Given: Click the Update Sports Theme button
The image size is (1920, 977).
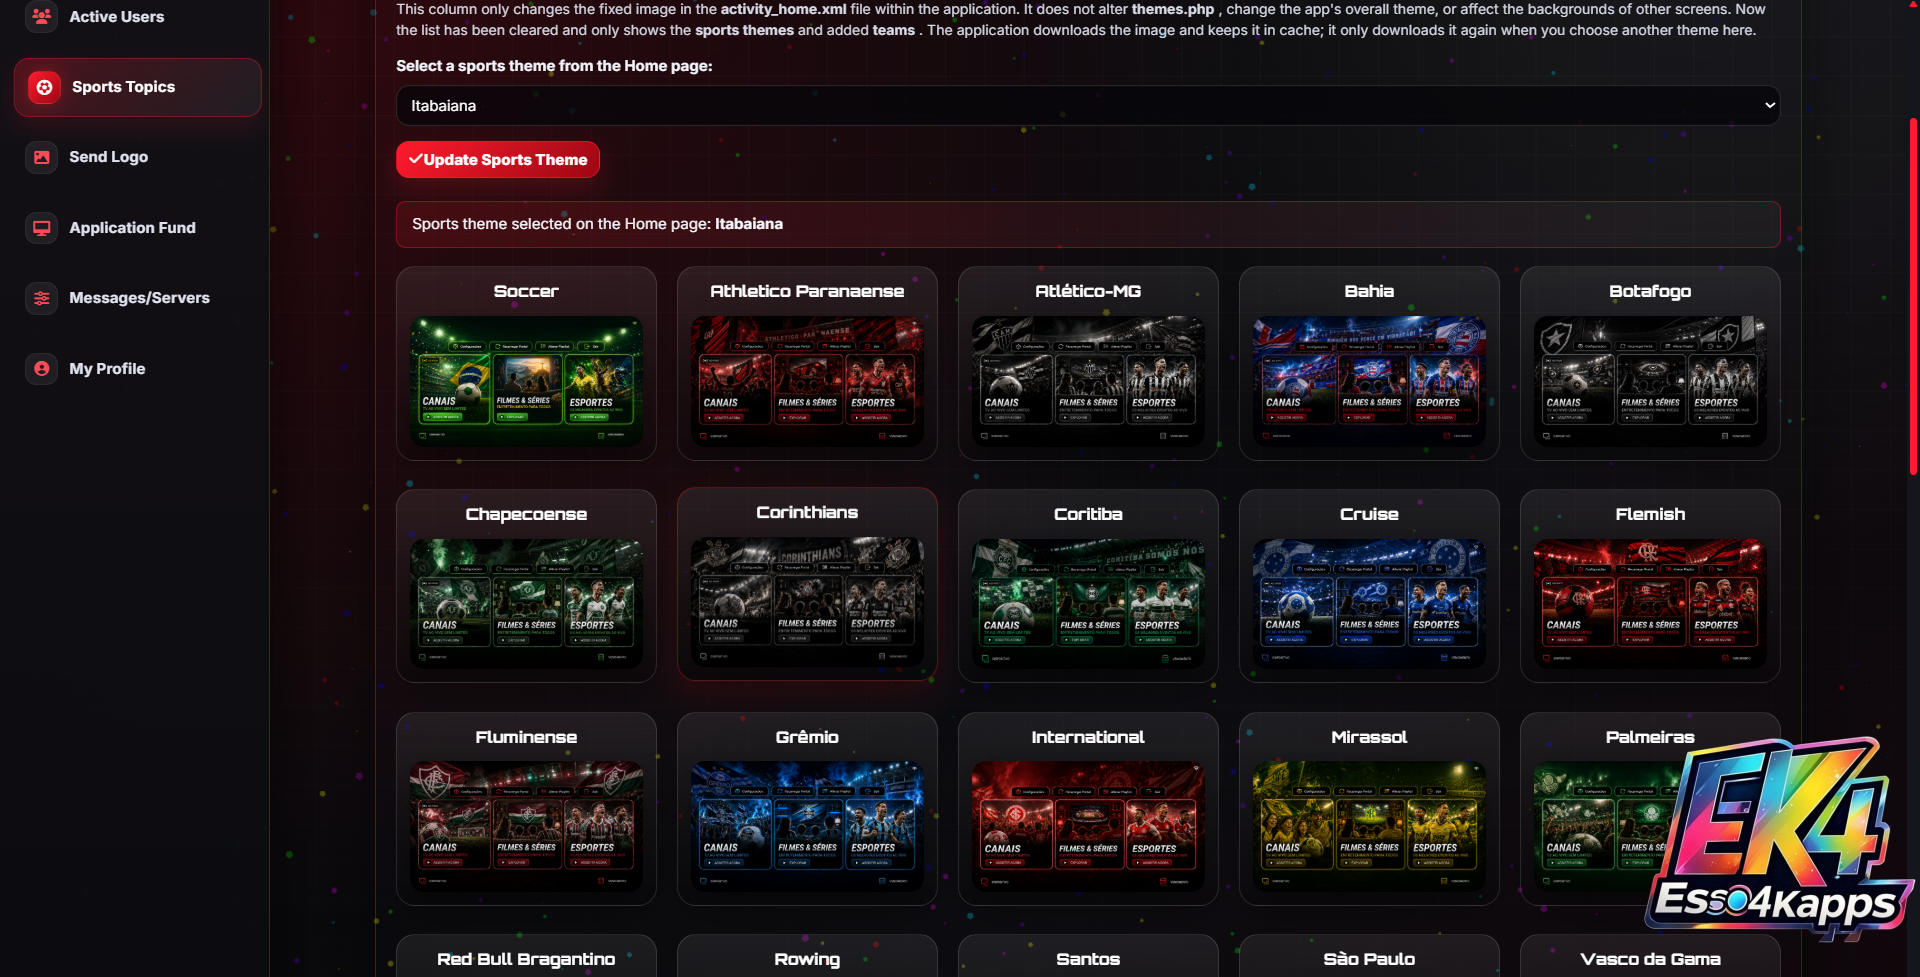Looking at the screenshot, I should point(497,160).
